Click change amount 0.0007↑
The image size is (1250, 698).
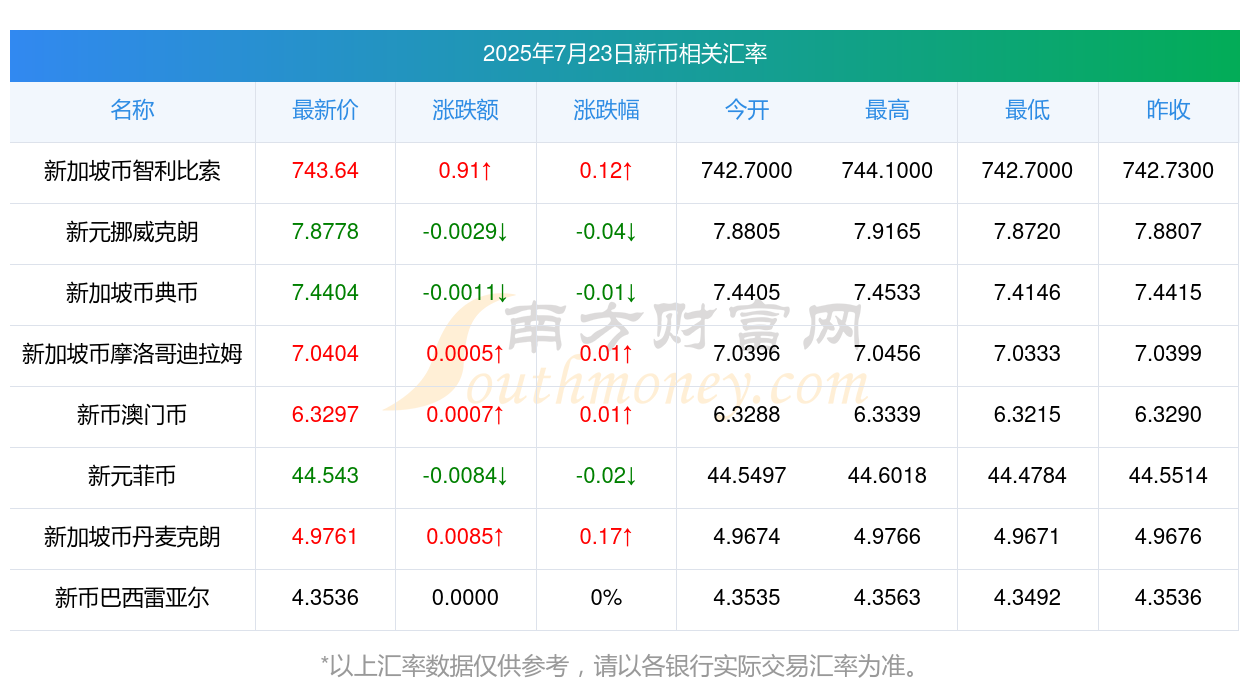pyautogui.click(x=466, y=415)
